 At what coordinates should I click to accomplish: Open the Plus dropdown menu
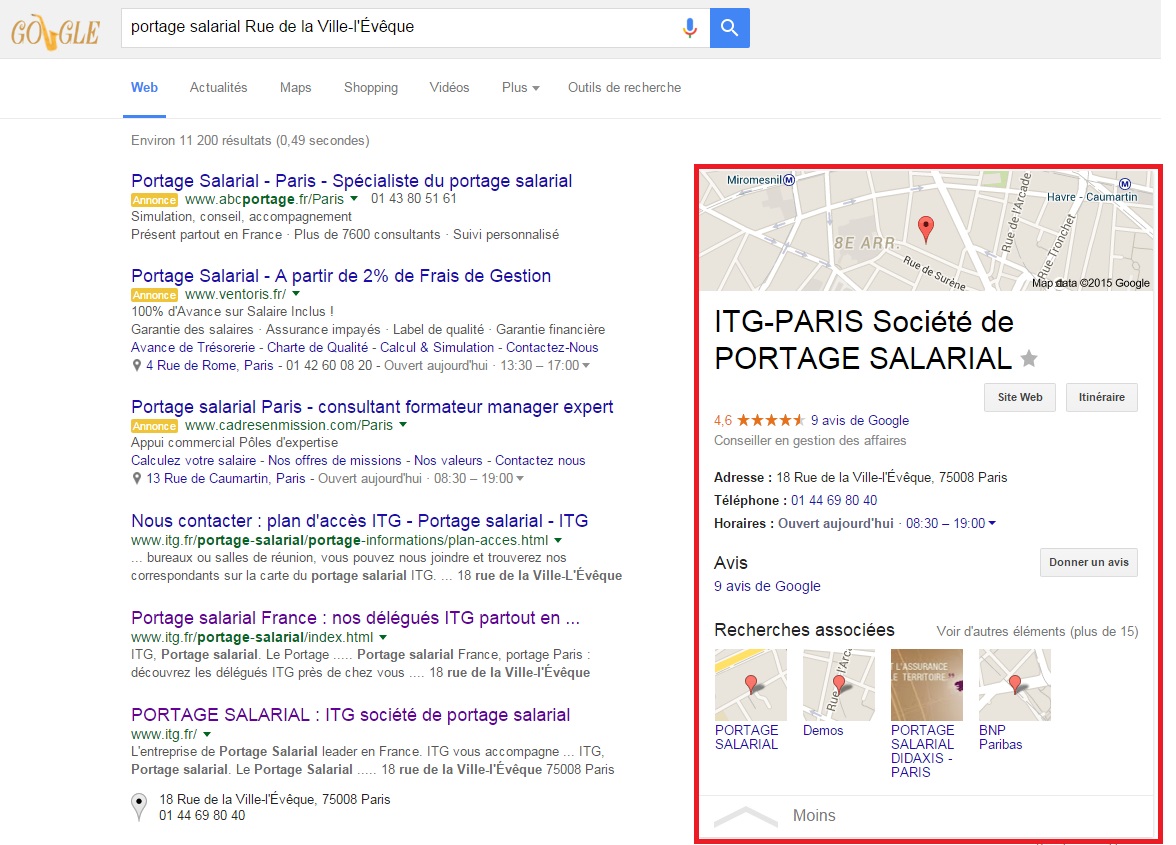[x=520, y=88]
